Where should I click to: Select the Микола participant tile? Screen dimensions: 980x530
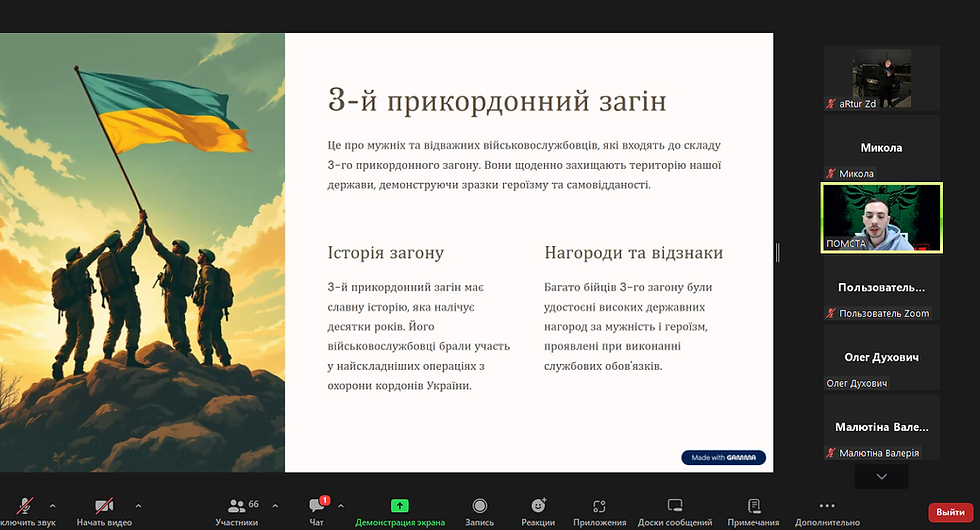pos(881,148)
